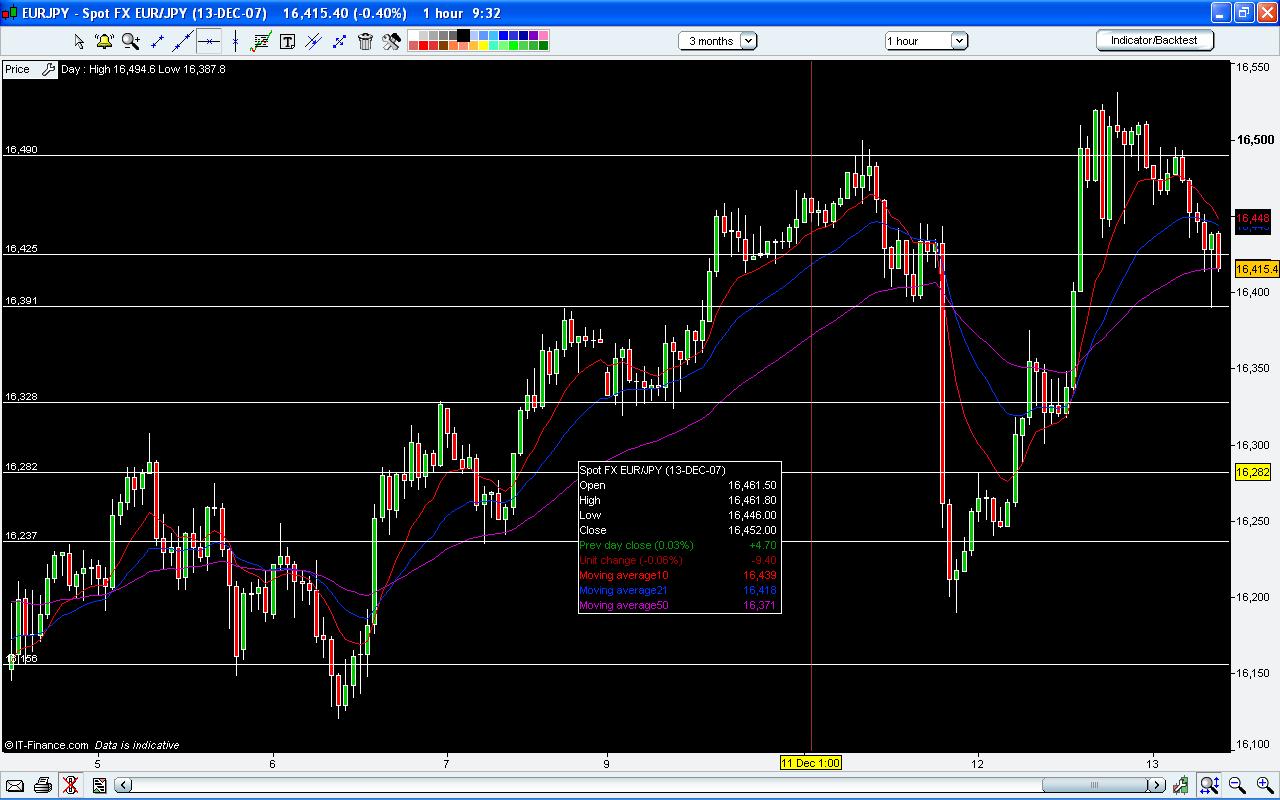
Task: Select the arrow pointer tool
Action: 79,41
